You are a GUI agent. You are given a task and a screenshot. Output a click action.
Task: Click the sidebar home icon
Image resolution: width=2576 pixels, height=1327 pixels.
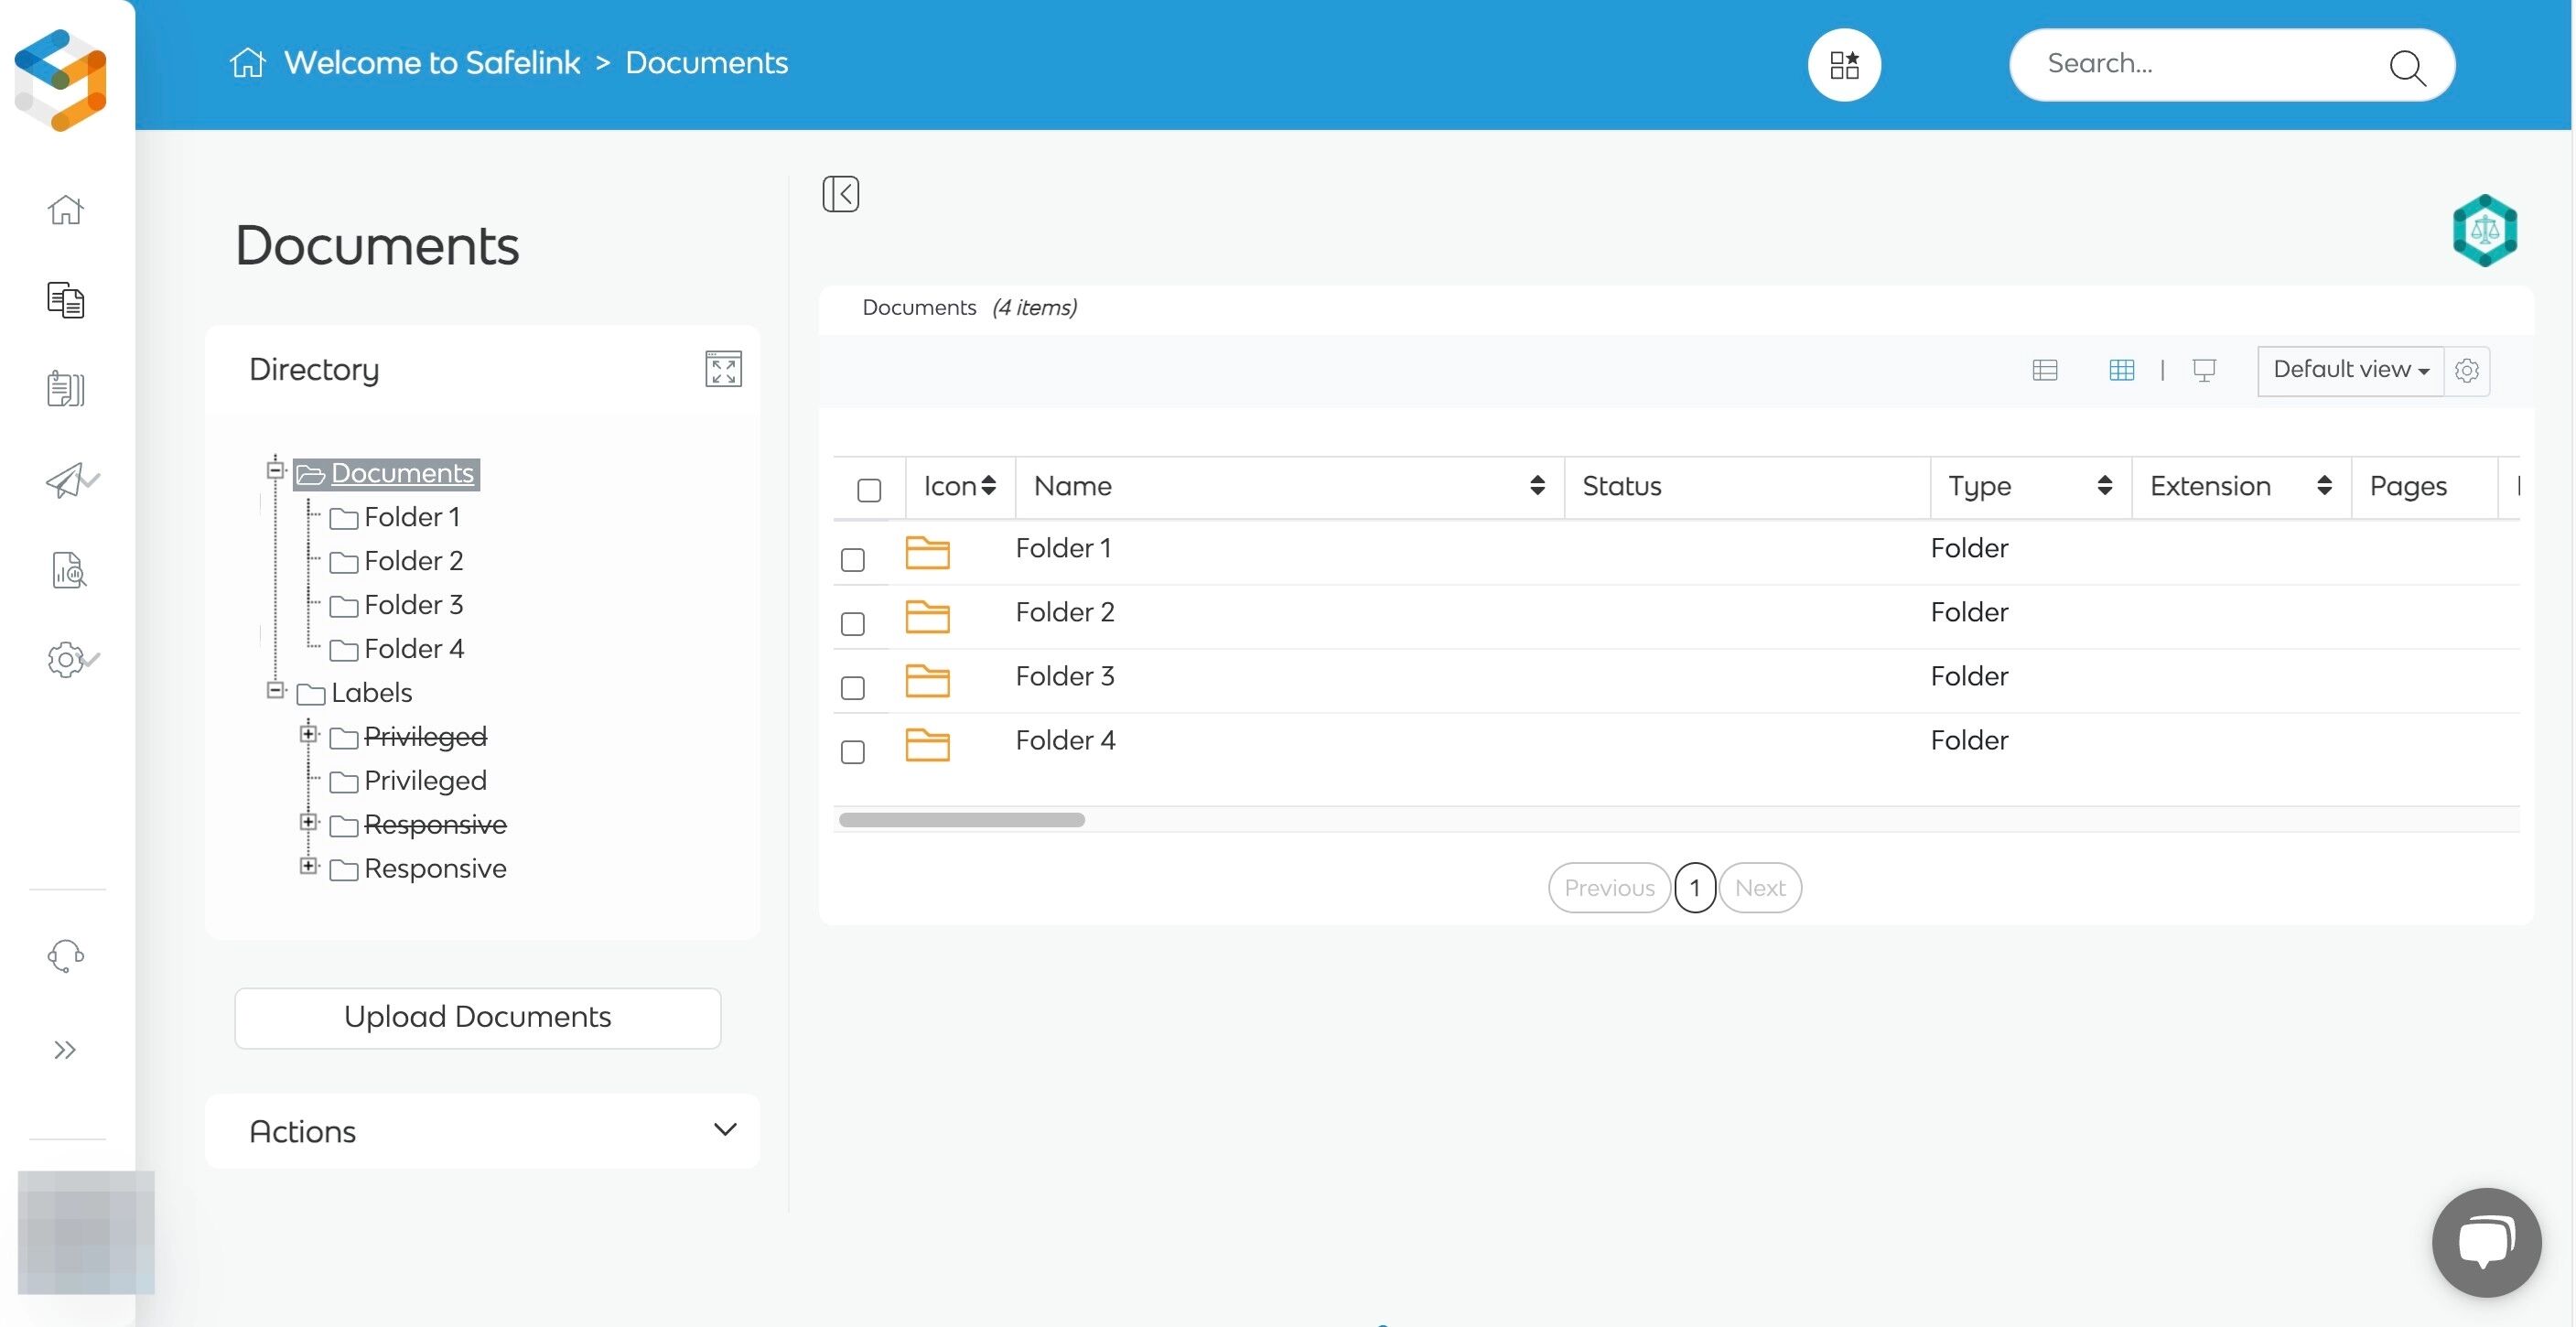[x=65, y=210]
